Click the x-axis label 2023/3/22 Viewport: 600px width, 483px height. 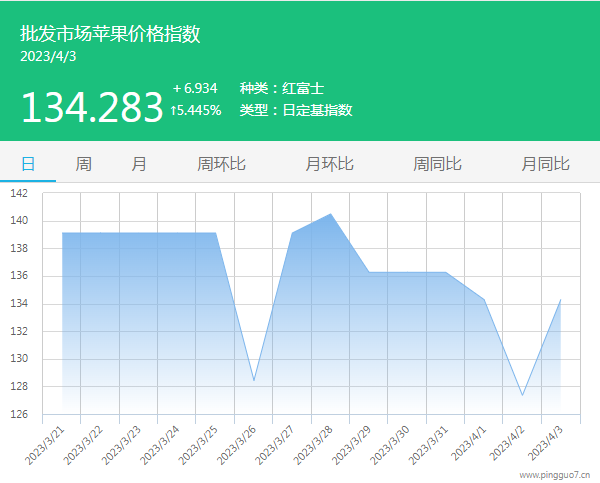83,445
